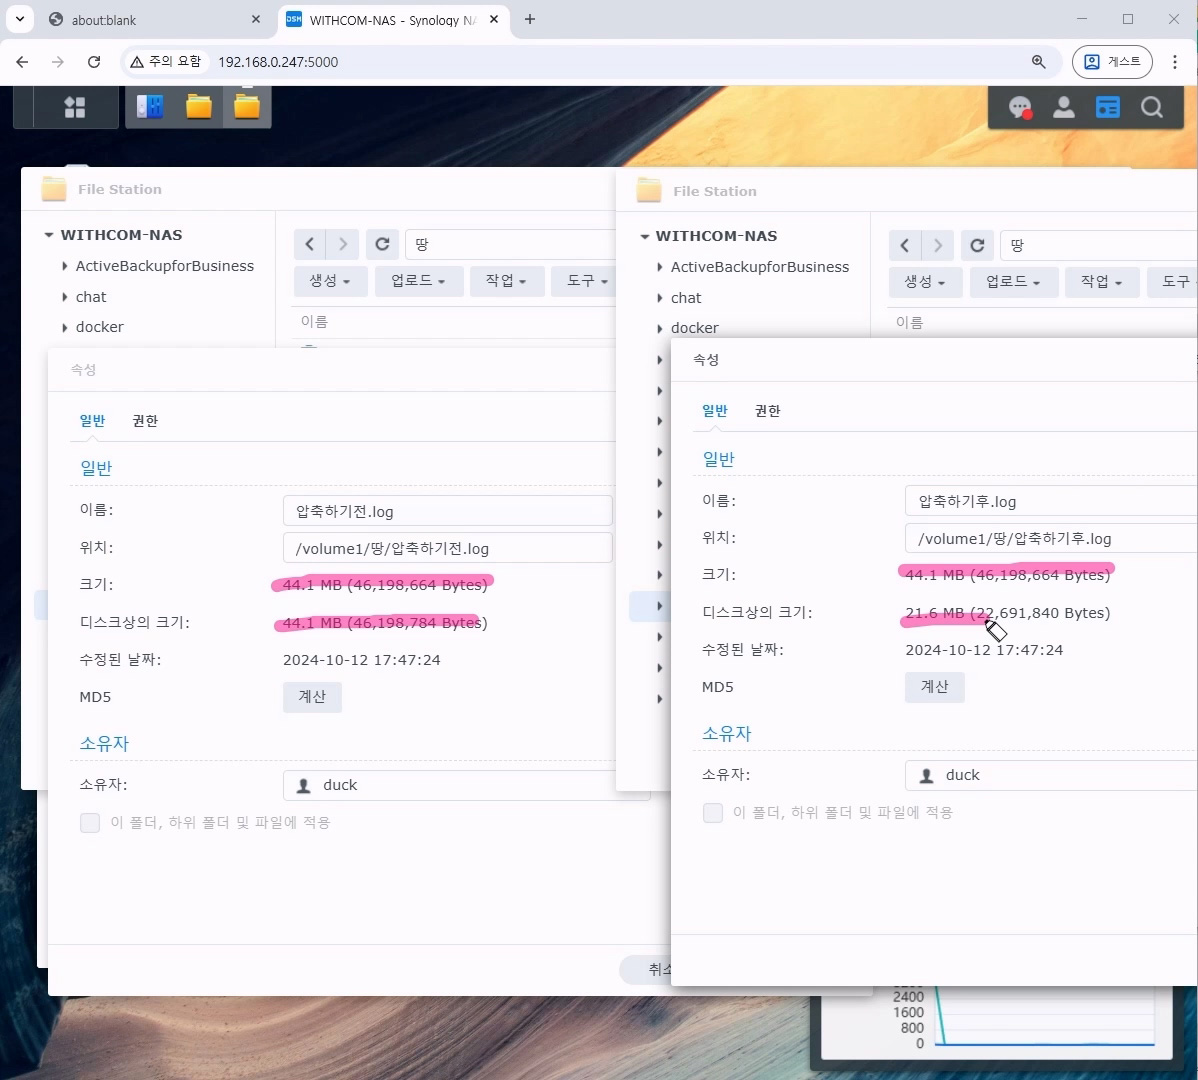Click the browser zoom magnifier in address bar

click(x=1039, y=62)
